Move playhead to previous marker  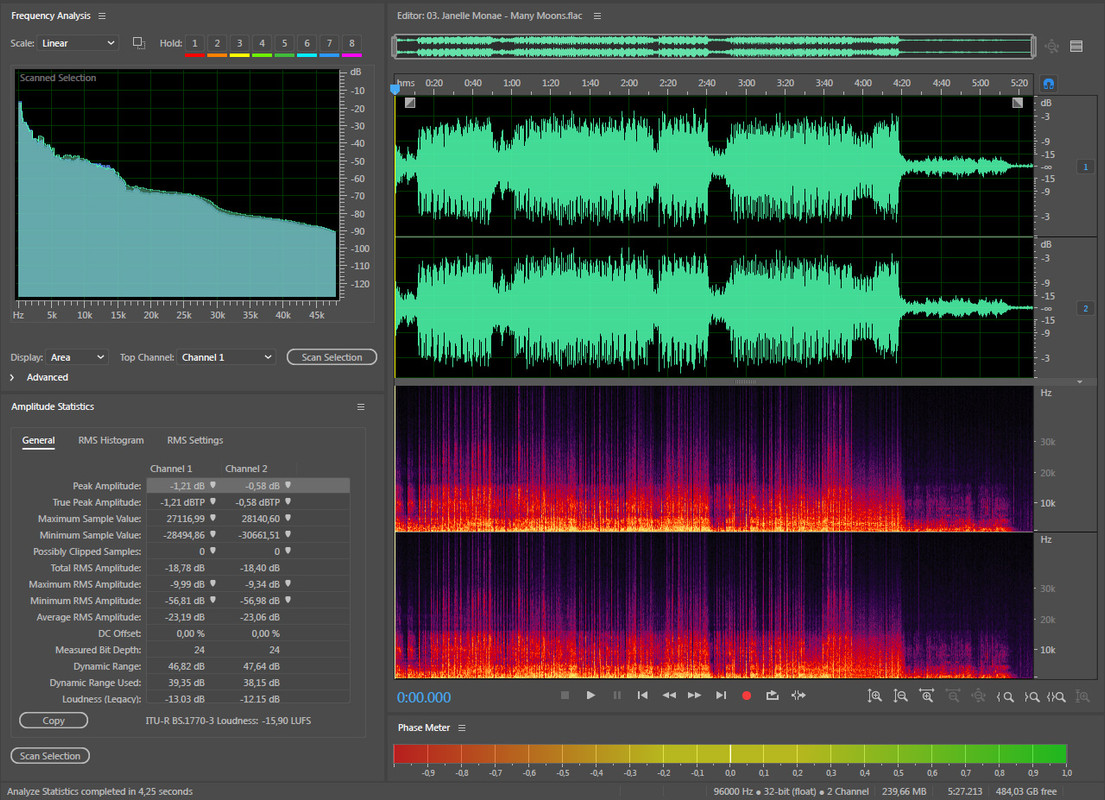click(x=643, y=695)
